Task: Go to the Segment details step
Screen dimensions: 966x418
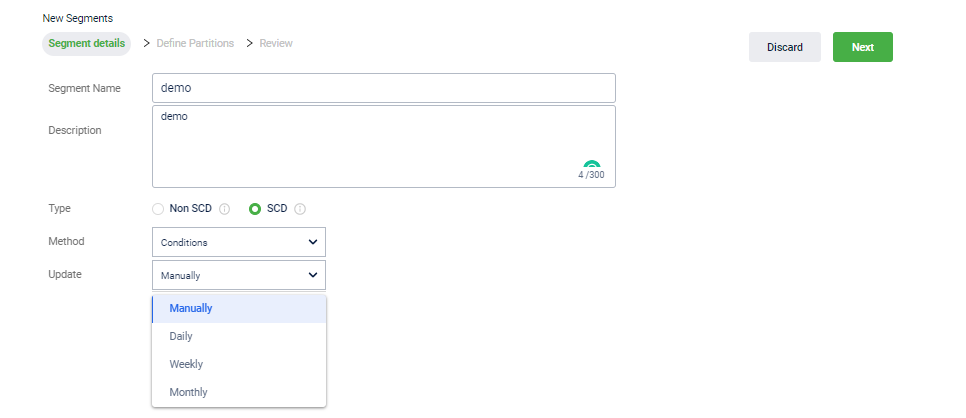Action: coord(87,44)
